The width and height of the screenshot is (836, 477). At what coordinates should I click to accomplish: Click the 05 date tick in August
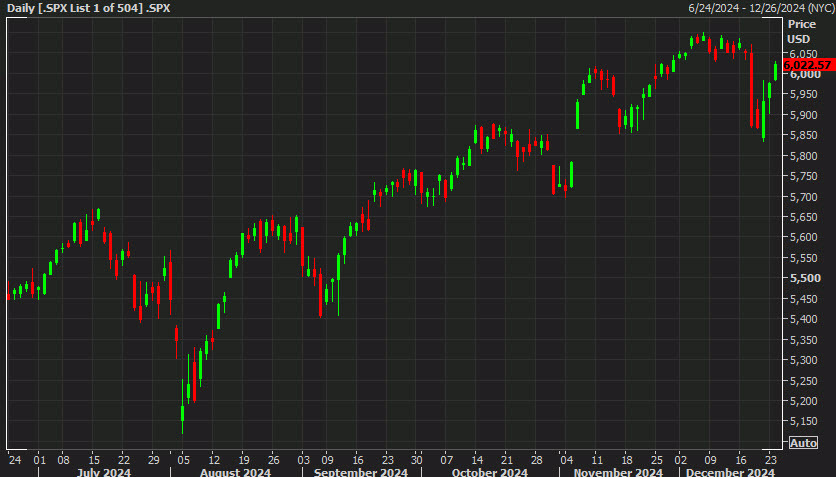tap(183, 460)
